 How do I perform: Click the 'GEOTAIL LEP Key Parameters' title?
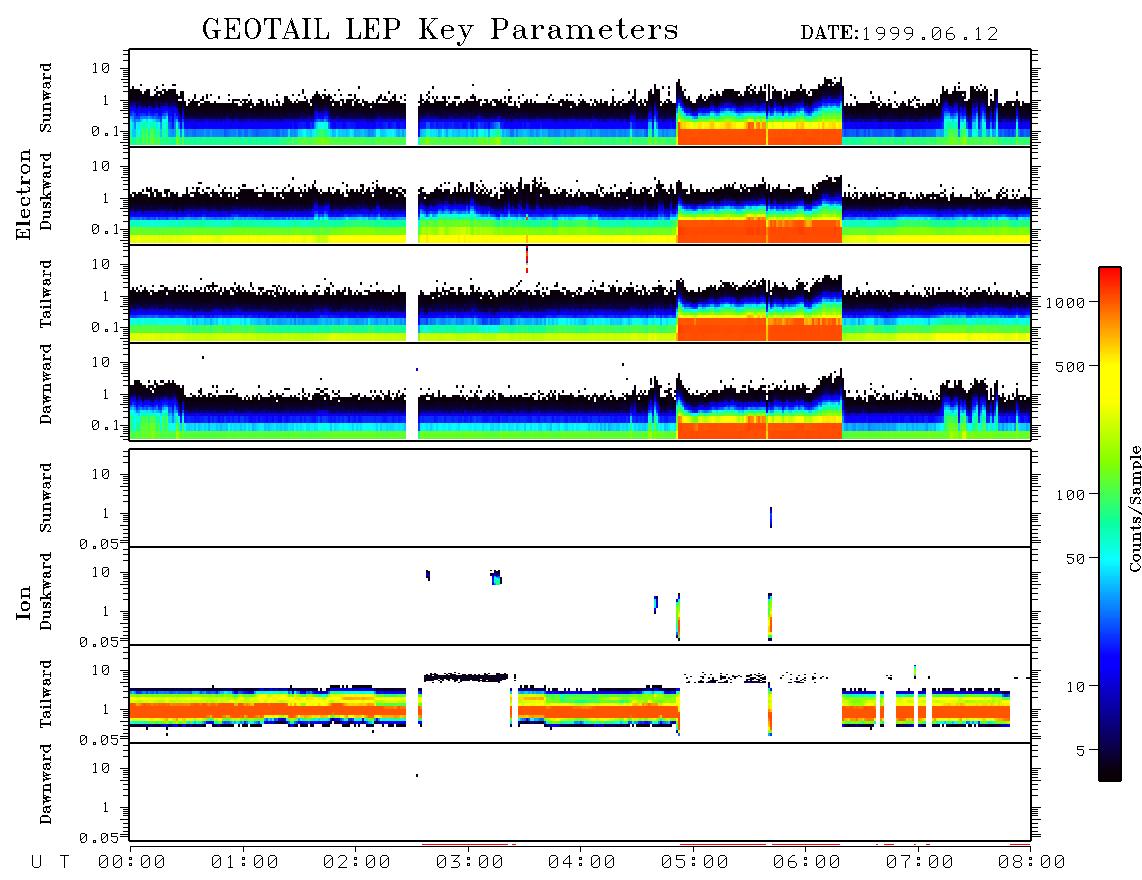[440, 30]
